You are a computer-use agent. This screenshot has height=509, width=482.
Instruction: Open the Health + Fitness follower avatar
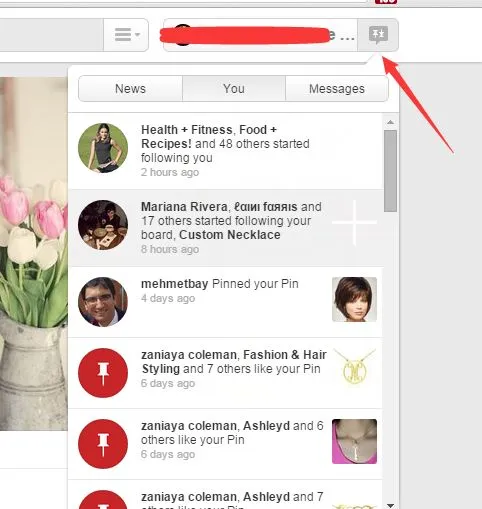pyautogui.click(x=103, y=148)
